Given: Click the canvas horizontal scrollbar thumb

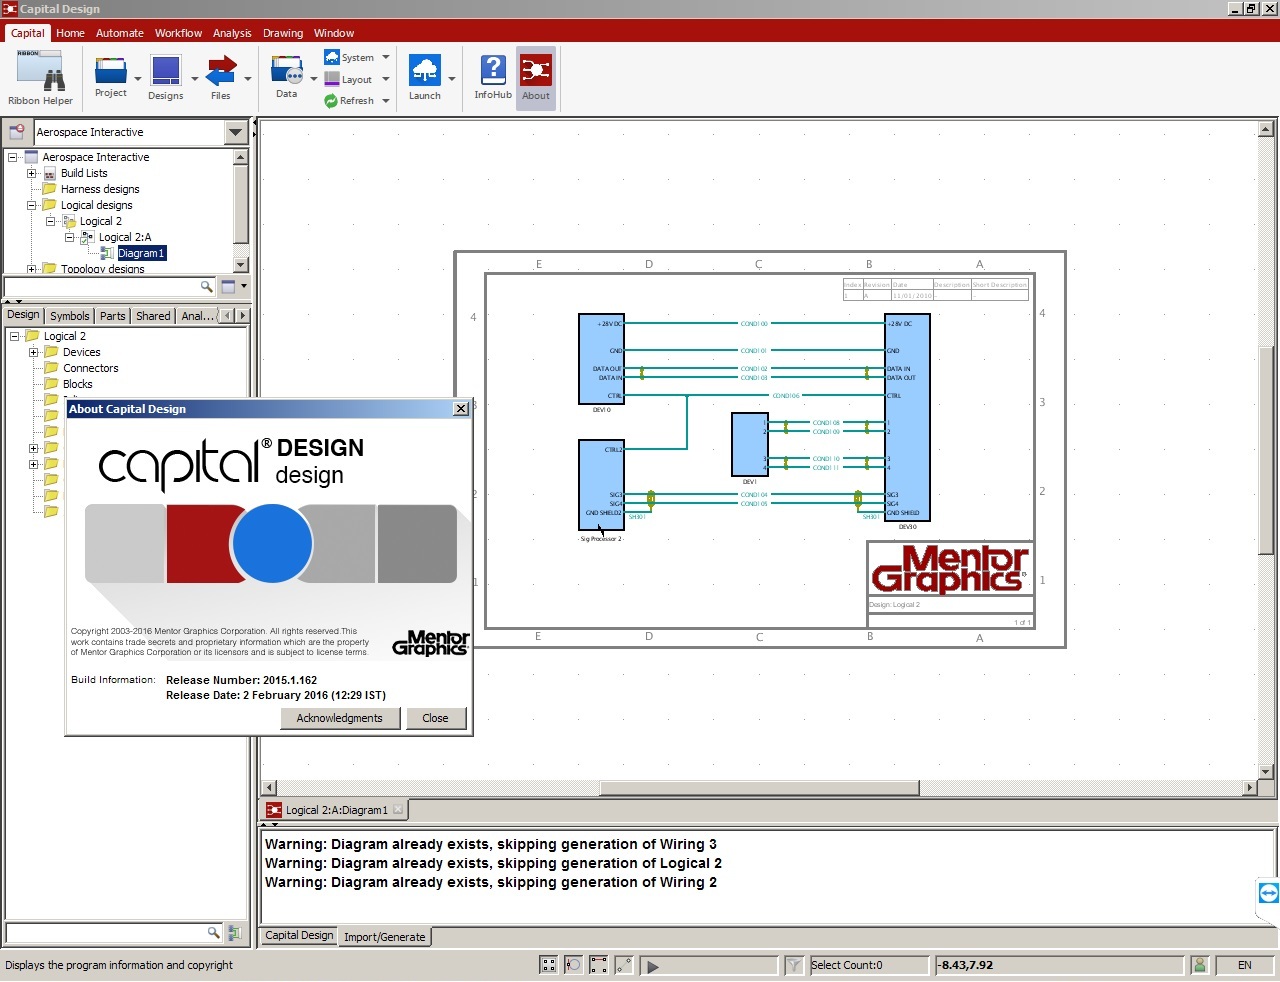Looking at the screenshot, I should (759, 788).
